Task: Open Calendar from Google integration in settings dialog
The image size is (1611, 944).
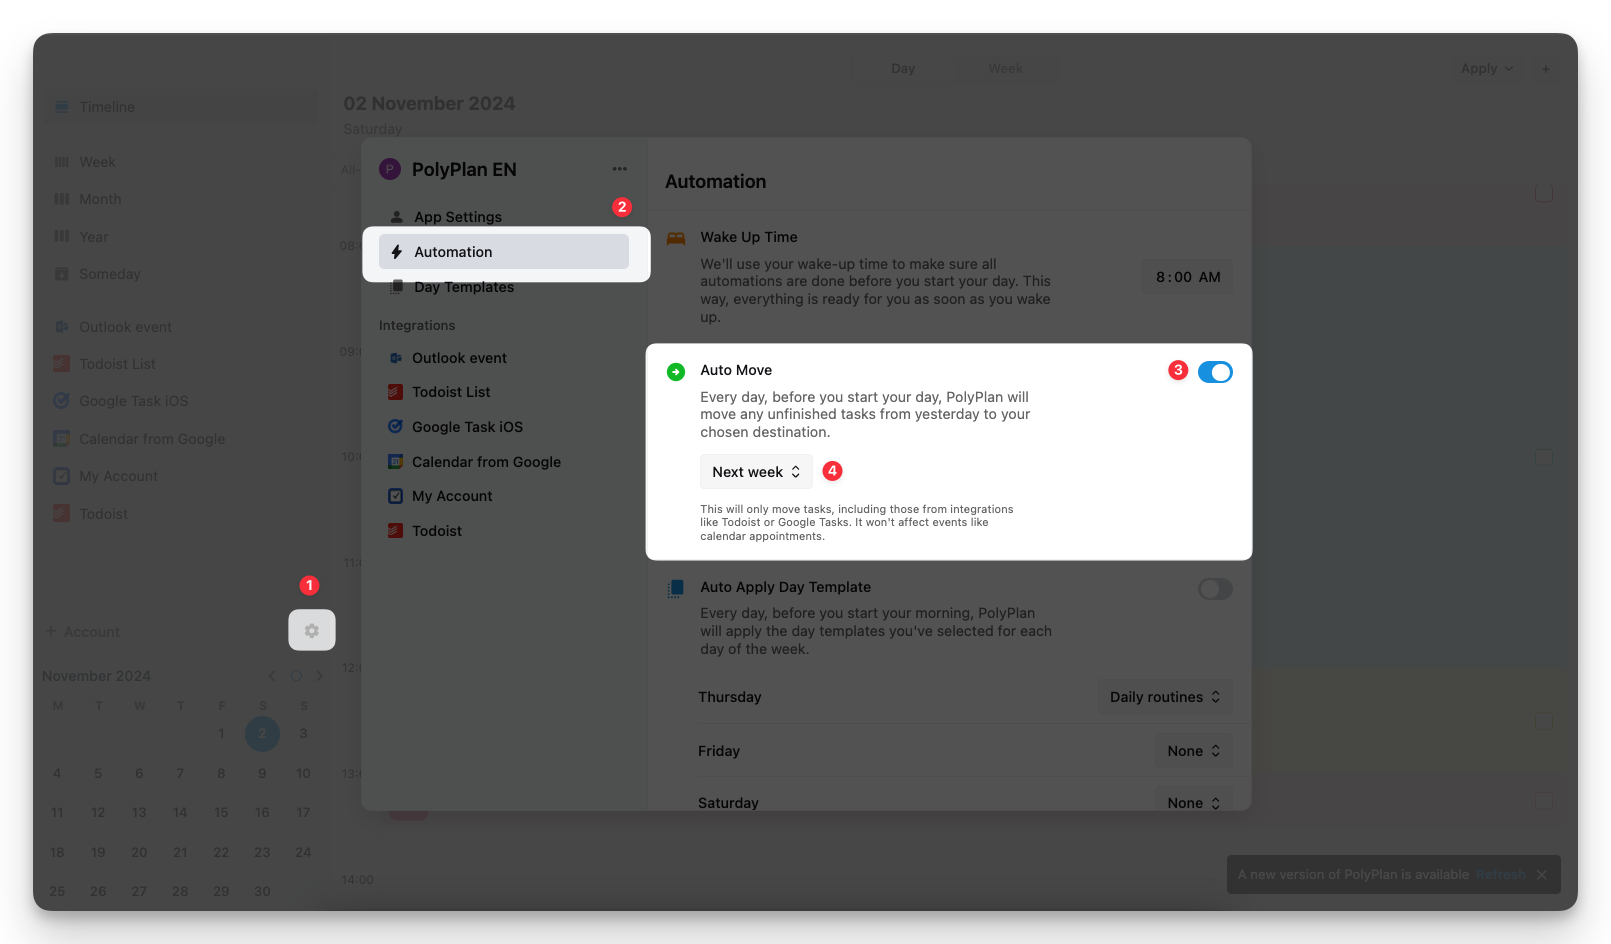Action: click(504, 462)
